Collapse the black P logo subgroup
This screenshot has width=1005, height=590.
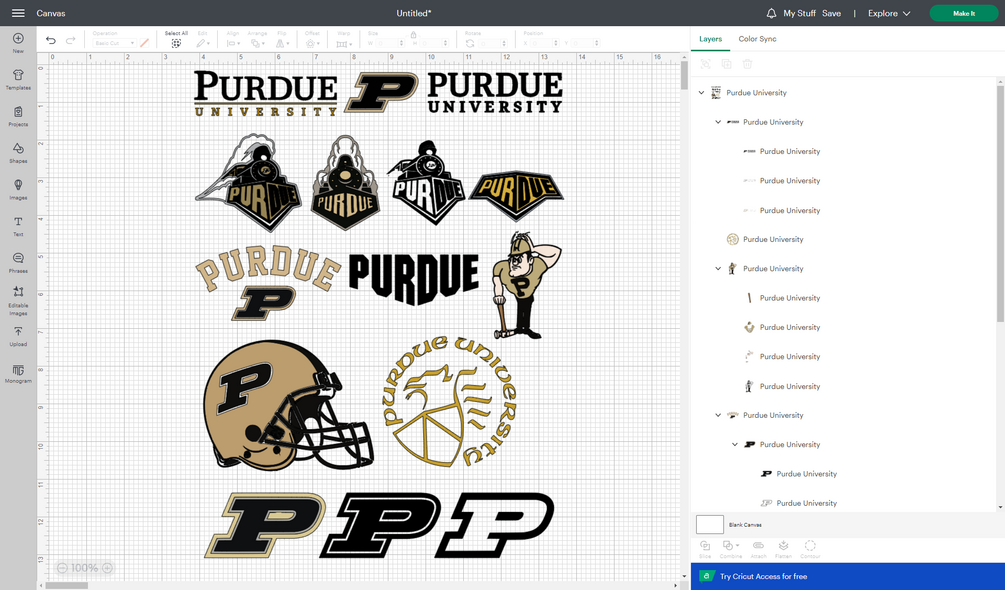[735, 445]
